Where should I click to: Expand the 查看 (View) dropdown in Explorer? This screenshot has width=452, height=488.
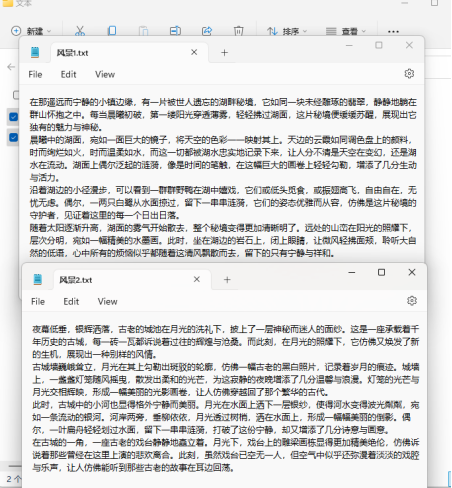point(346,31)
